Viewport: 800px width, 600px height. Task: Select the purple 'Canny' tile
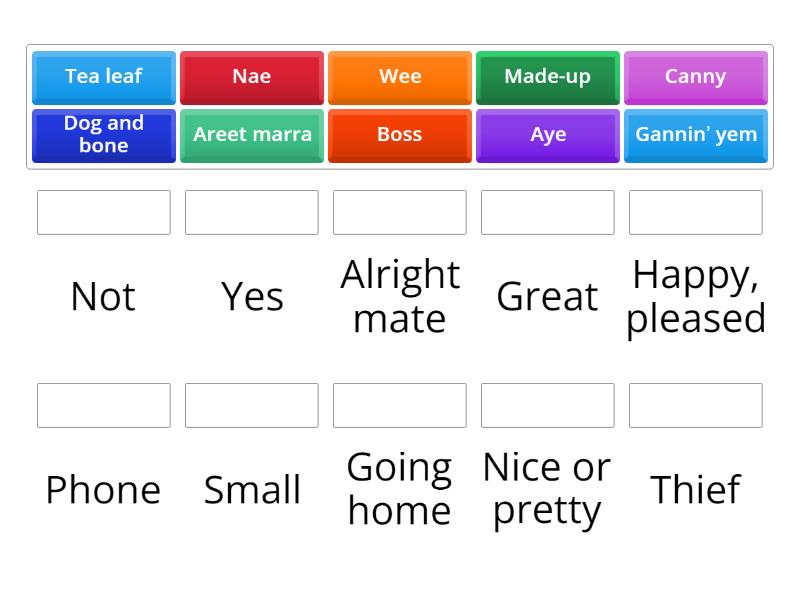click(x=696, y=77)
